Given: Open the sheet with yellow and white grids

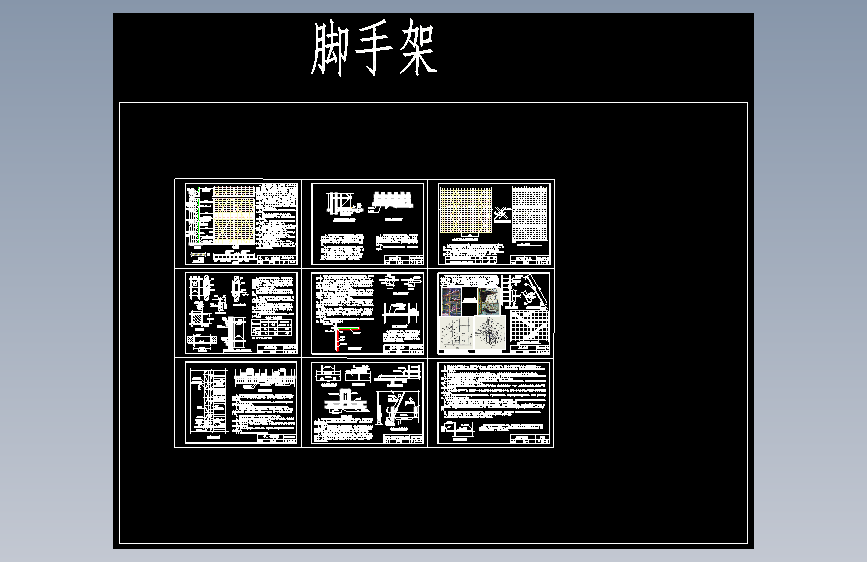Looking at the screenshot, I should point(494,223).
